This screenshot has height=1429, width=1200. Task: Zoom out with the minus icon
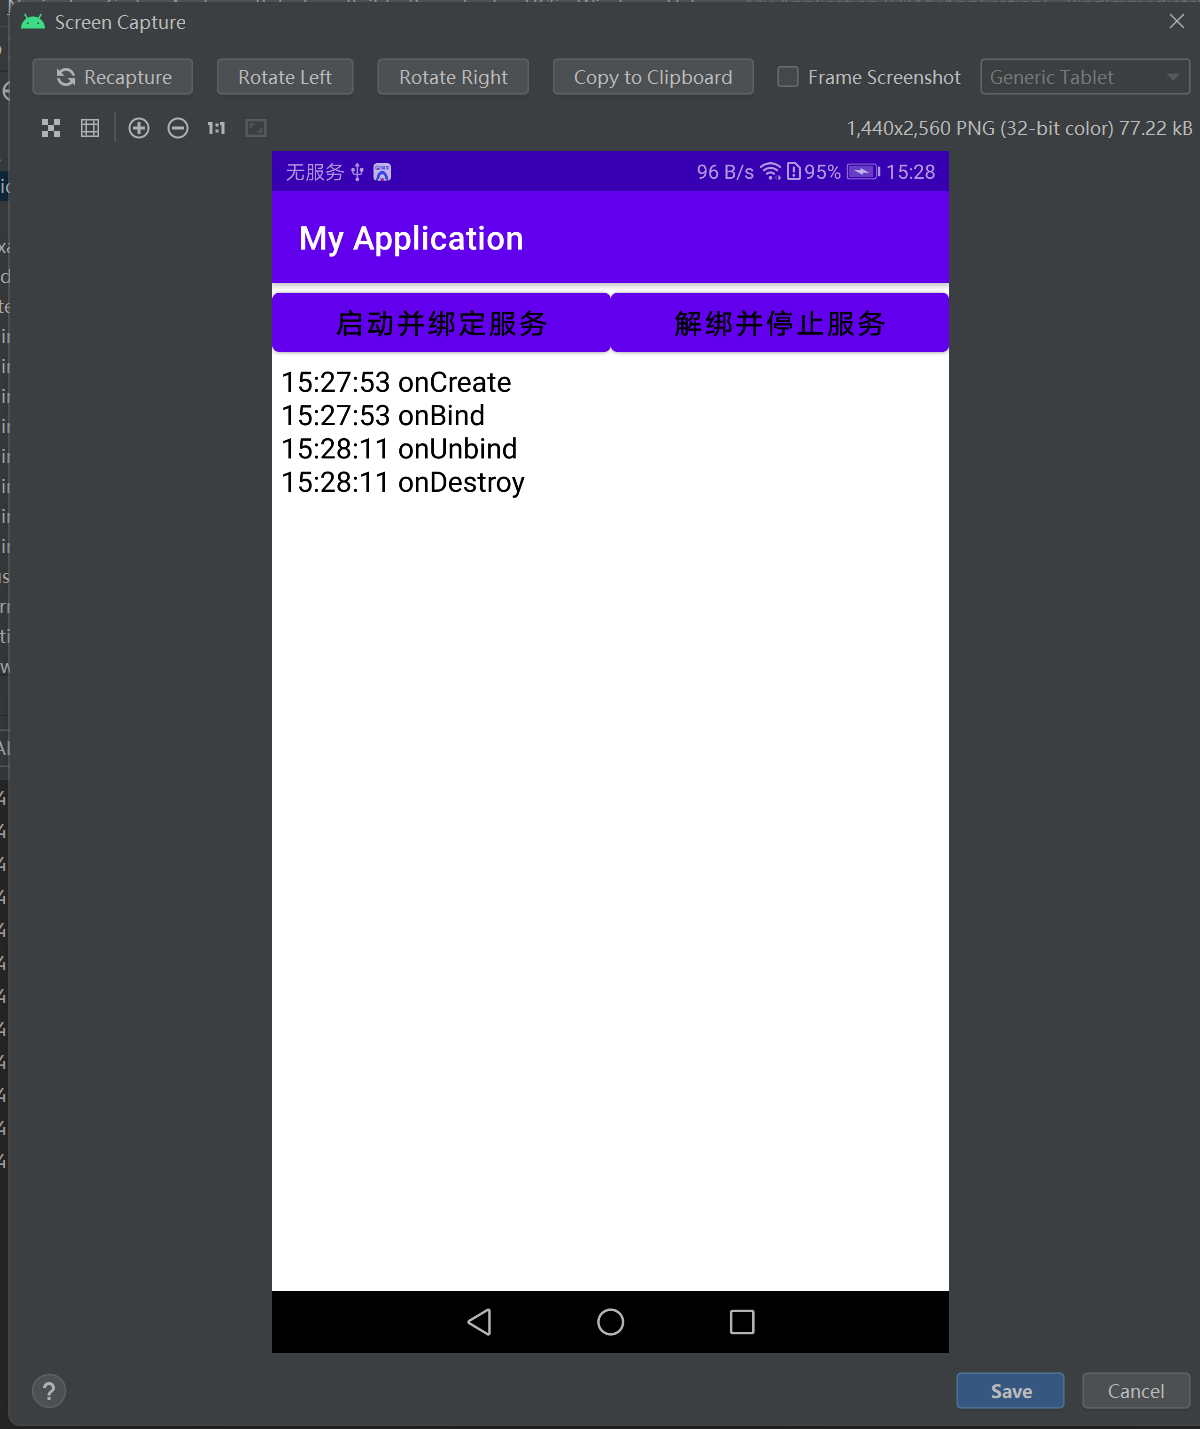[x=178, y=128]
